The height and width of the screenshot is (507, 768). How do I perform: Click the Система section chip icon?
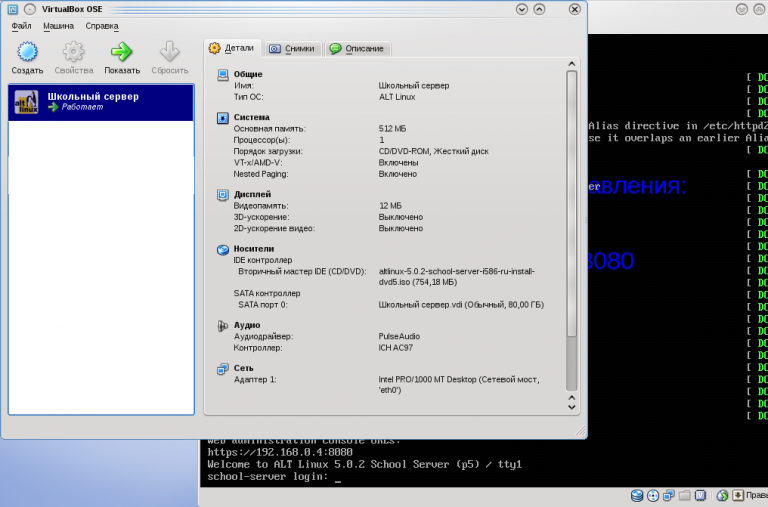point(223,118)
